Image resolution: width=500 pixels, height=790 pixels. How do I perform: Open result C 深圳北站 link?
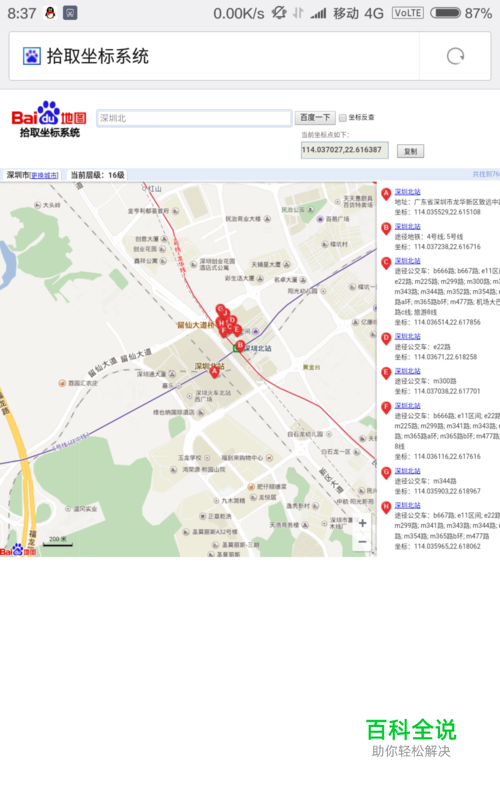coord(407,261)
